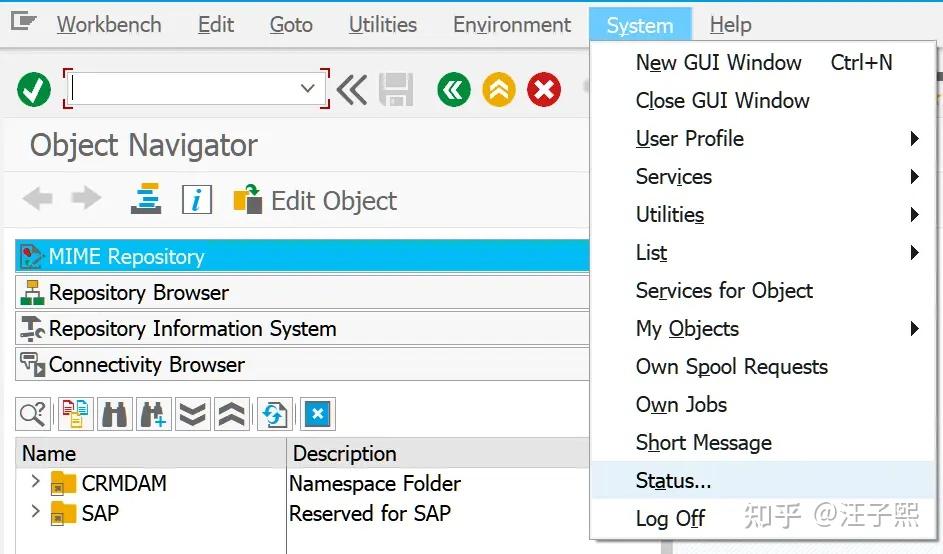Click the green Back icon

pyautogui.click(x=454, y=90)
